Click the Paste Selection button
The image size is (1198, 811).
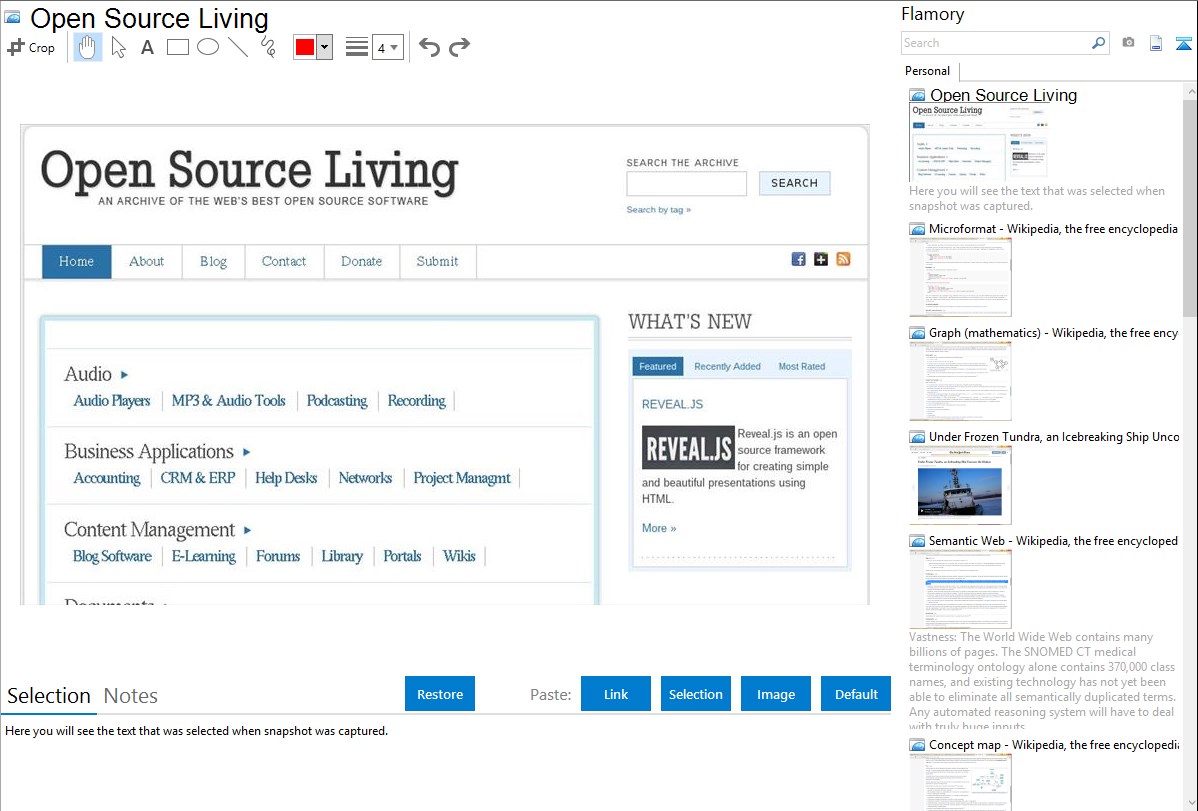(x=696, y=694)
